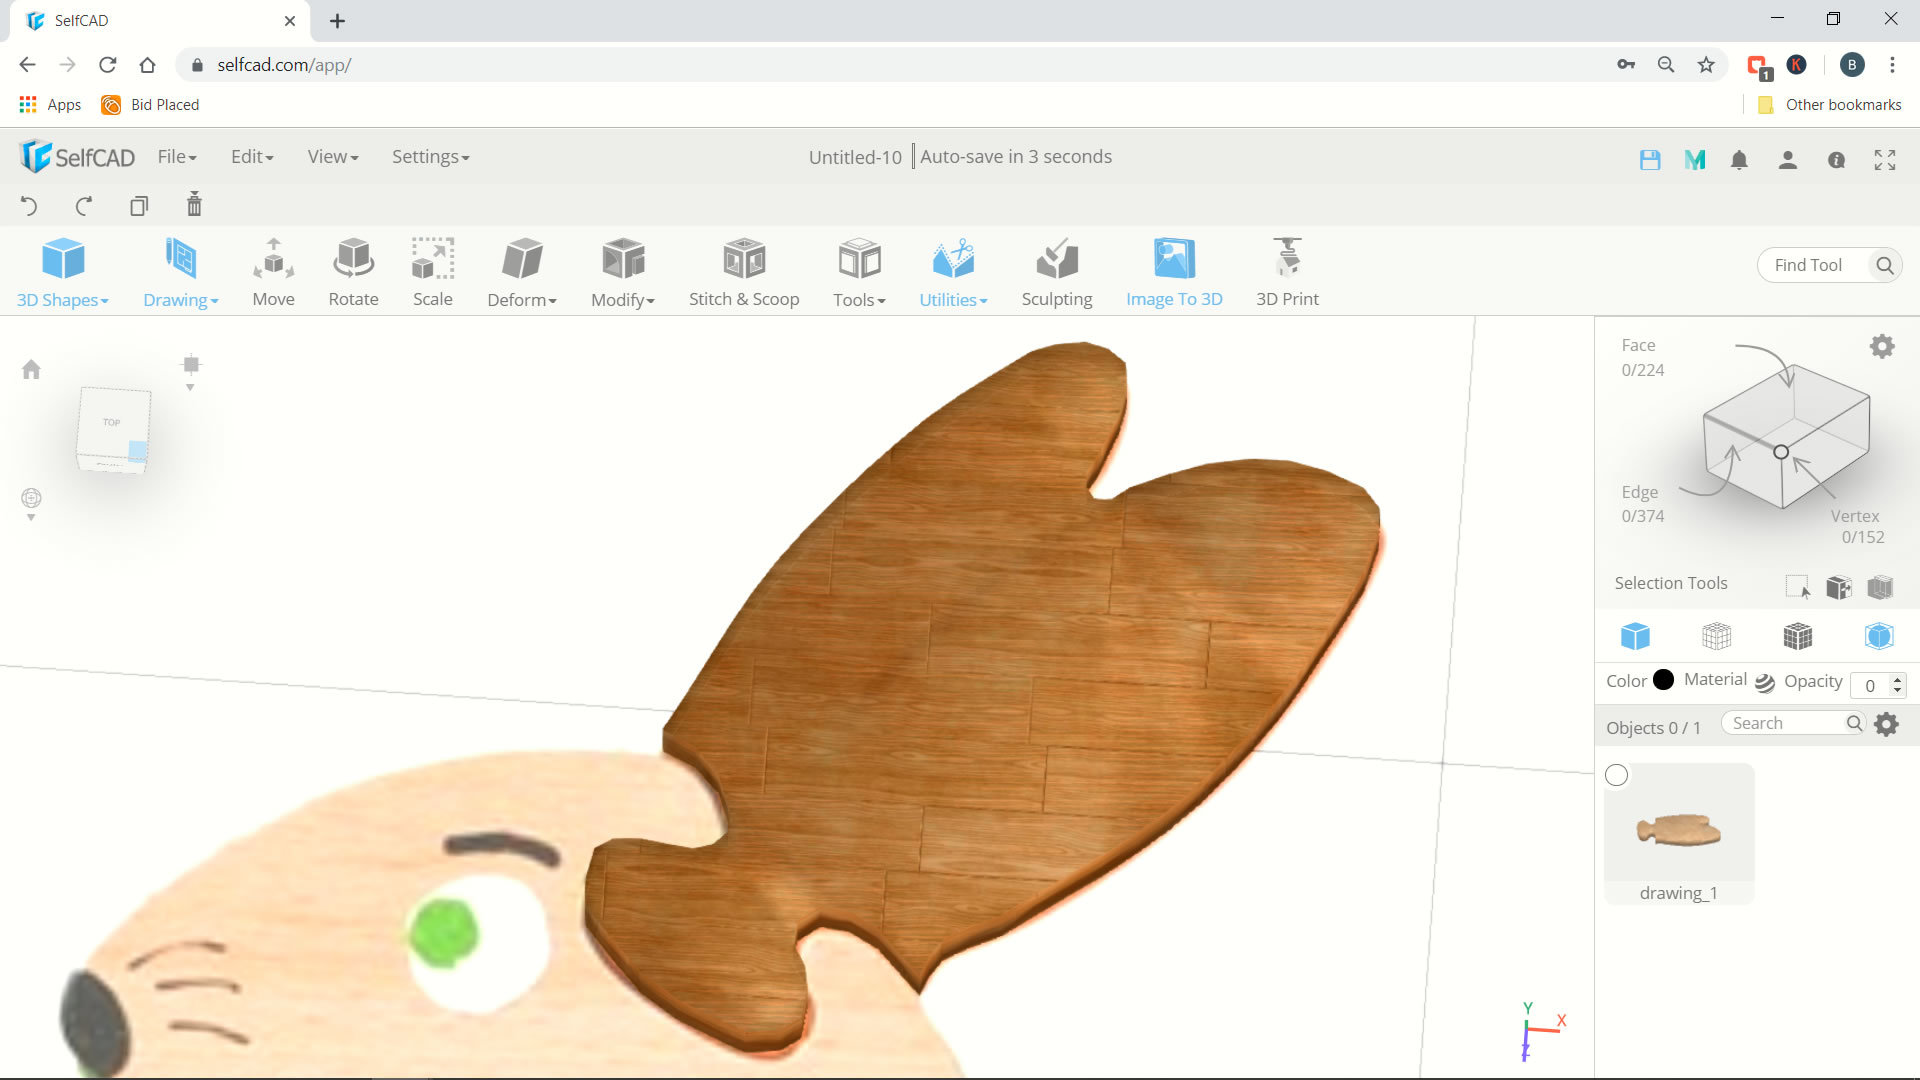Viewport: 1920px width, 1080px height.
Task: Open the Sculpting tool
Action: pos(1057,273)
